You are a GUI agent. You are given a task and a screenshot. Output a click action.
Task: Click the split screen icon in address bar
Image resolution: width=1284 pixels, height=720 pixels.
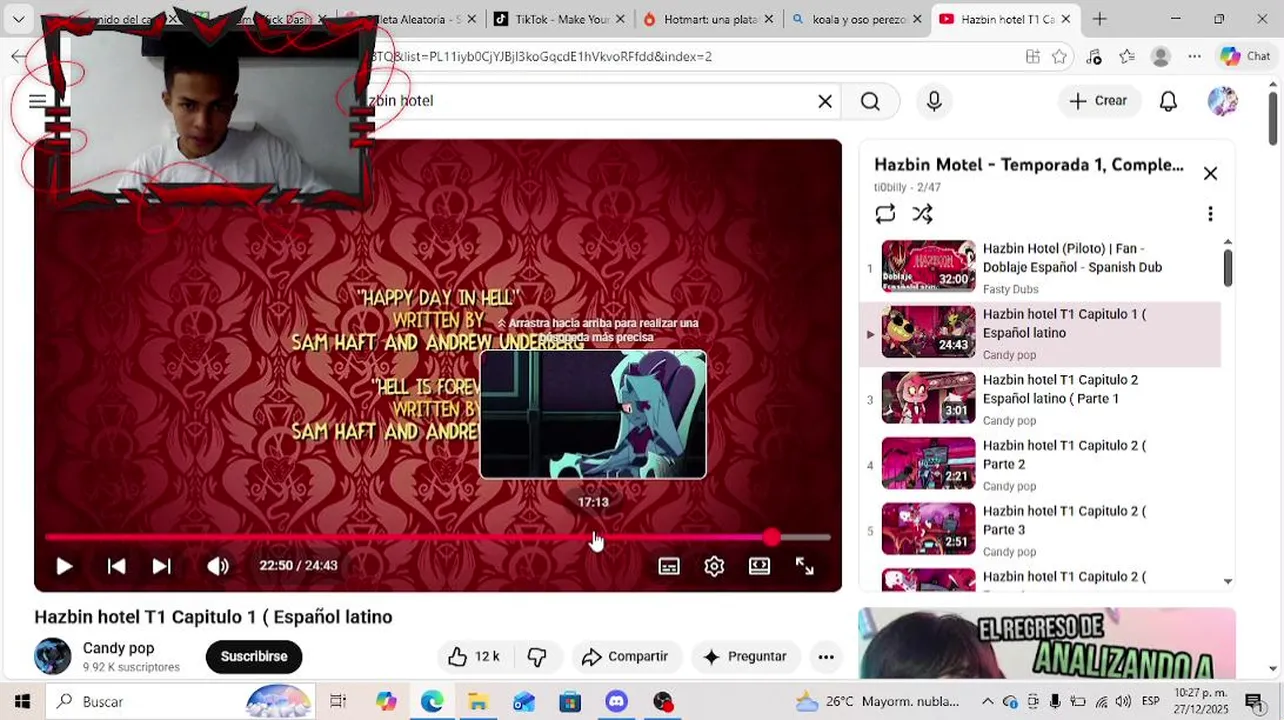[x=1033, y=57]
